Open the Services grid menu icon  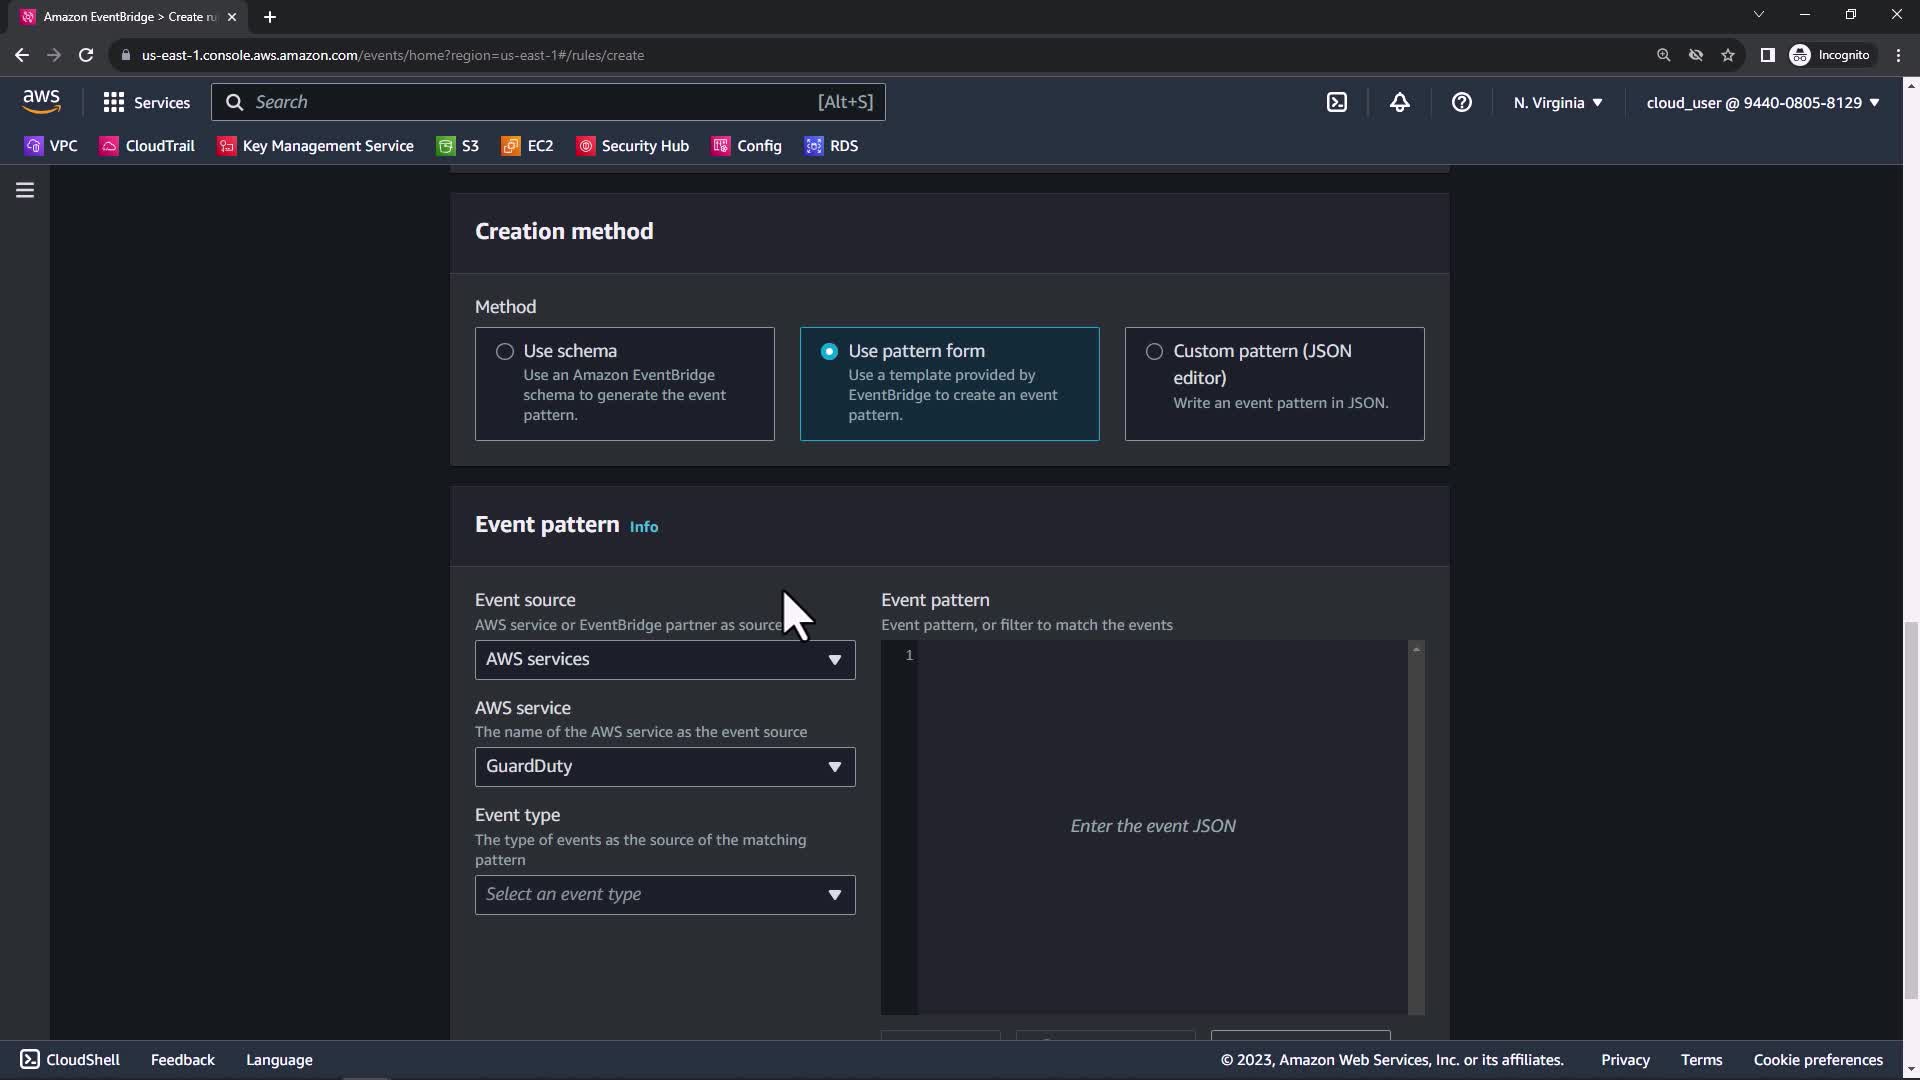(114, 102)
